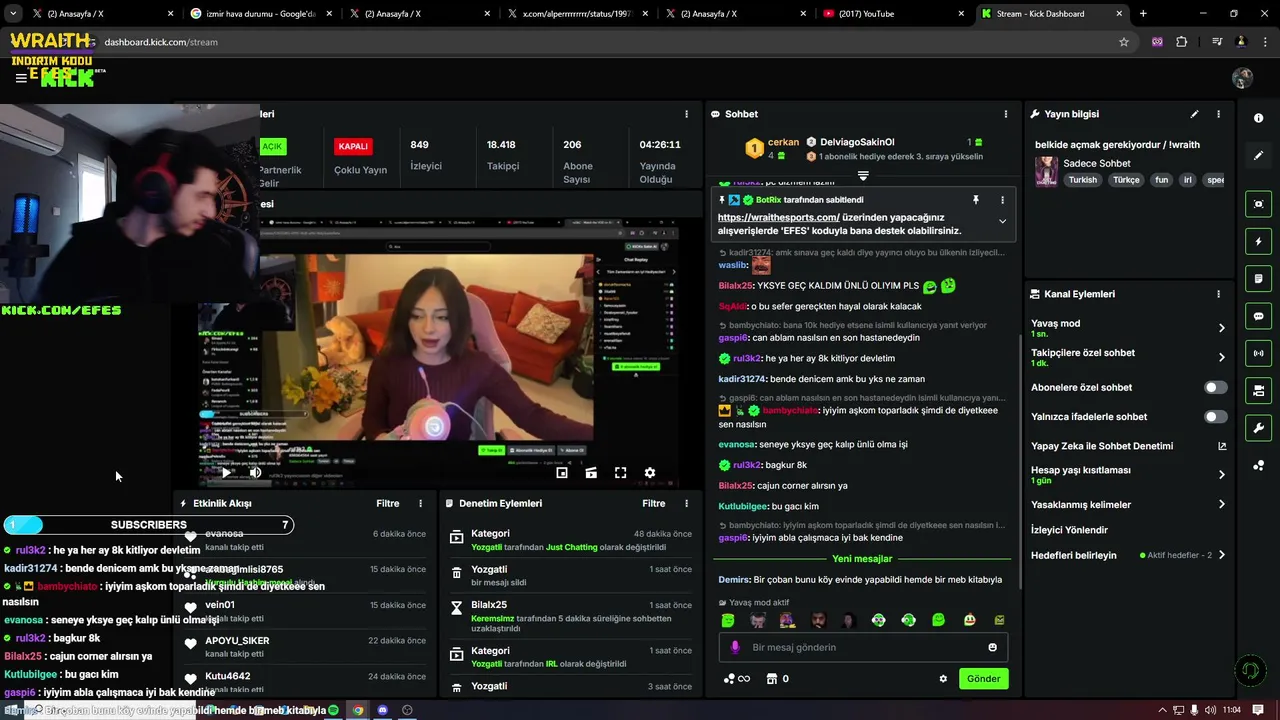The height and width of the screenshot is (720, 1280).
Task: Toggle Yalnızca ifadelerle sohbet switch
Action: tap(1215, 416)
